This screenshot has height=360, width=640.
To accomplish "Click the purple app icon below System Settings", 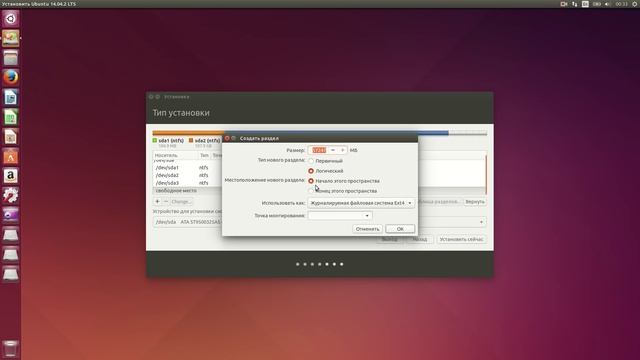I will click(x=11, y=215).
